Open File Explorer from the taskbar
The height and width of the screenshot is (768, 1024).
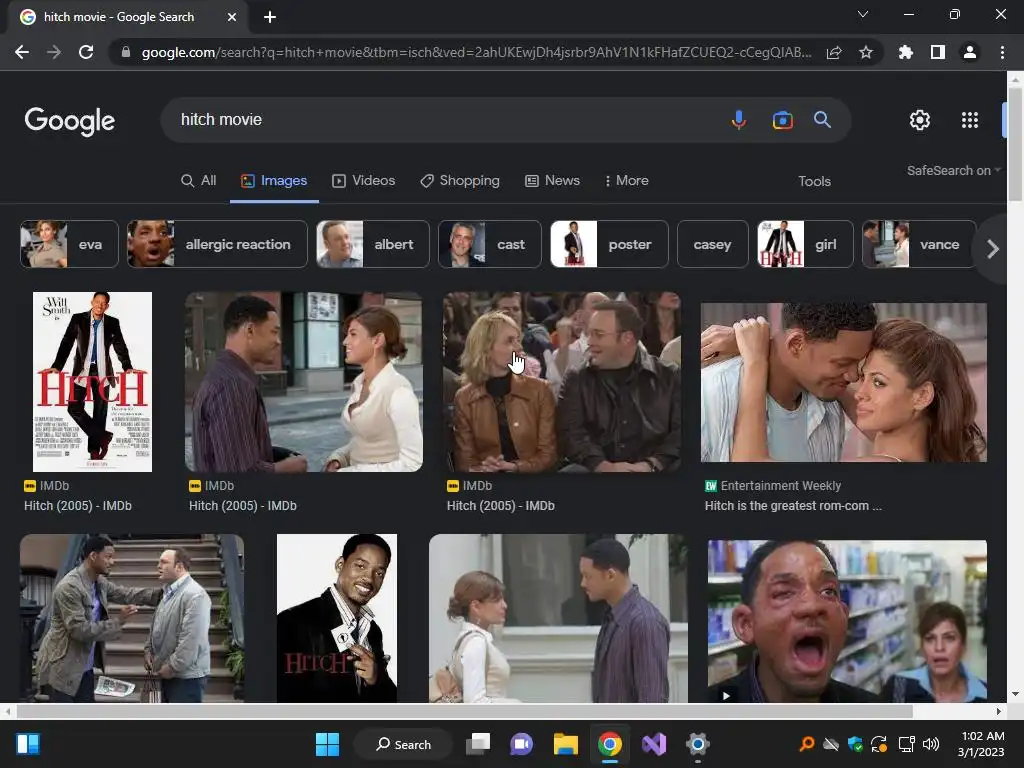pos(566,744)
